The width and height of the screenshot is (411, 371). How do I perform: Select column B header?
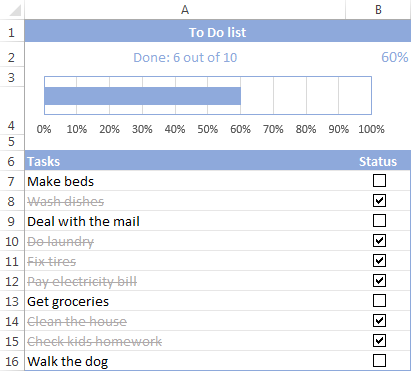[x=378, y=10]
